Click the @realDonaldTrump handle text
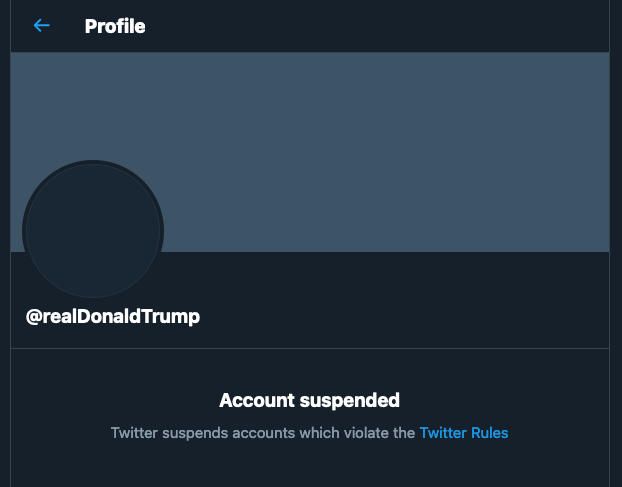Viewport: 622px width, 487px height. [113, 316]
